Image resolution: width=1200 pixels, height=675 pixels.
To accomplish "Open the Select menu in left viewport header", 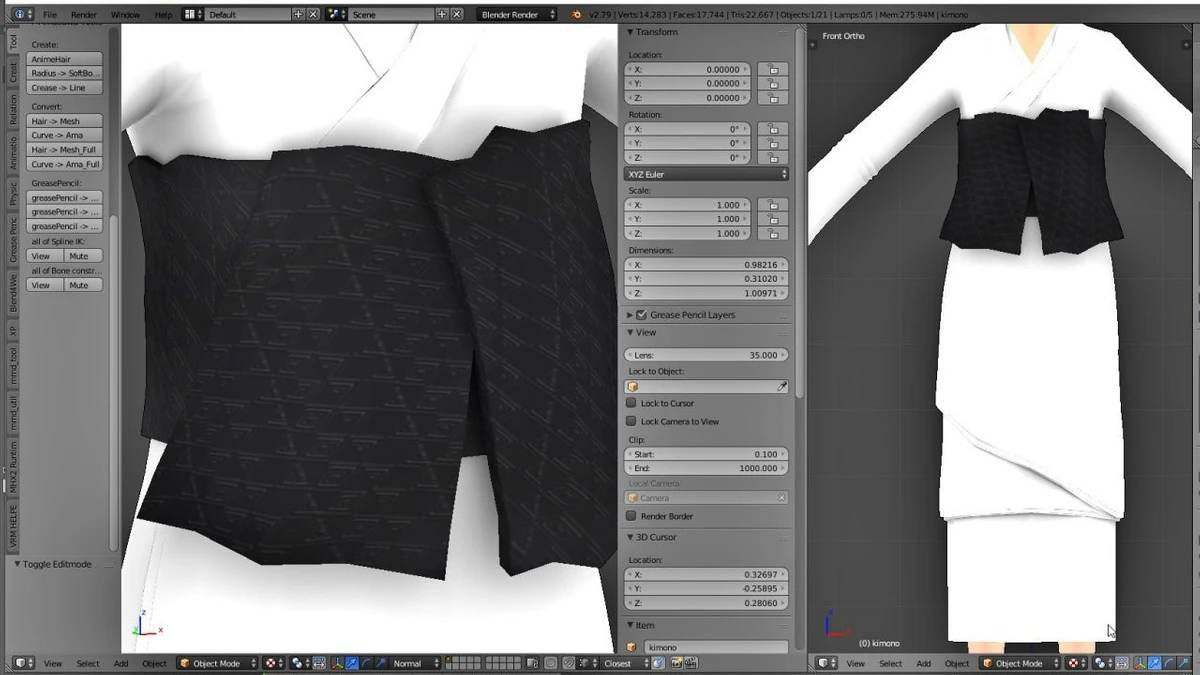I will click(x=88, y=663).
